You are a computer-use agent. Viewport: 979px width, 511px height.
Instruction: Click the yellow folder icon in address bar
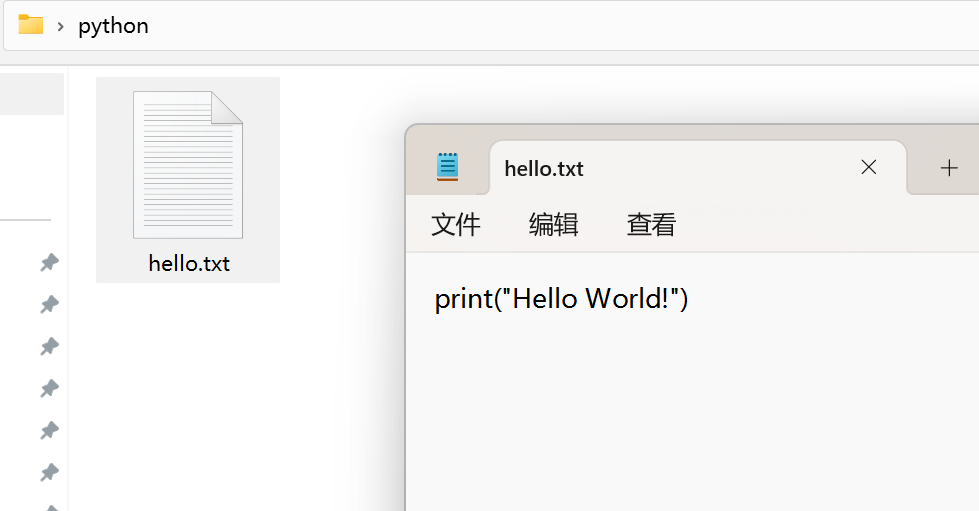pos(31,25)
